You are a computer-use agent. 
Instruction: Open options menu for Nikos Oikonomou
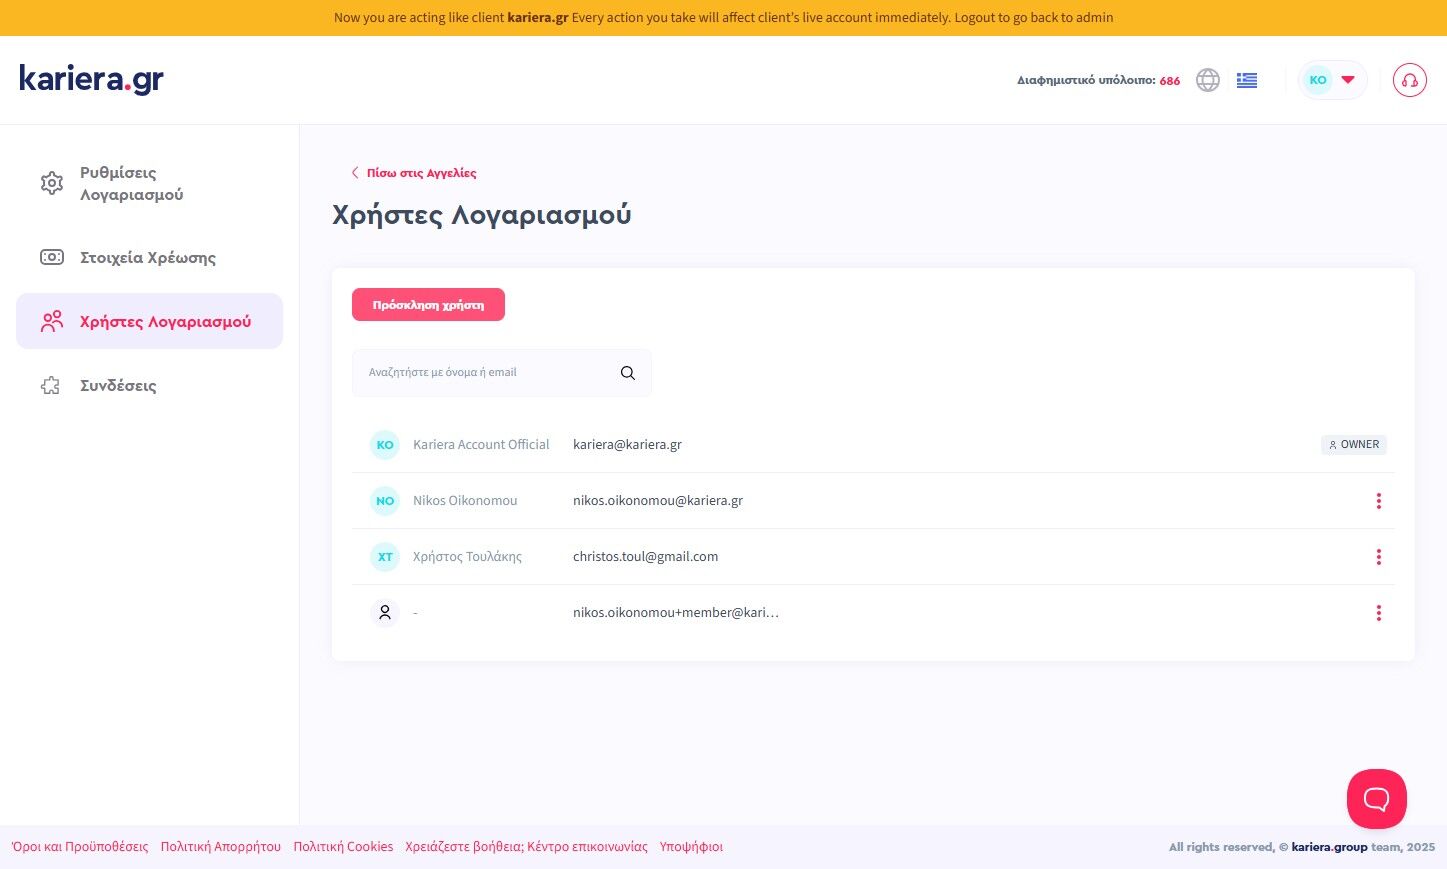pyautogui.click(x=1378, y=501)
